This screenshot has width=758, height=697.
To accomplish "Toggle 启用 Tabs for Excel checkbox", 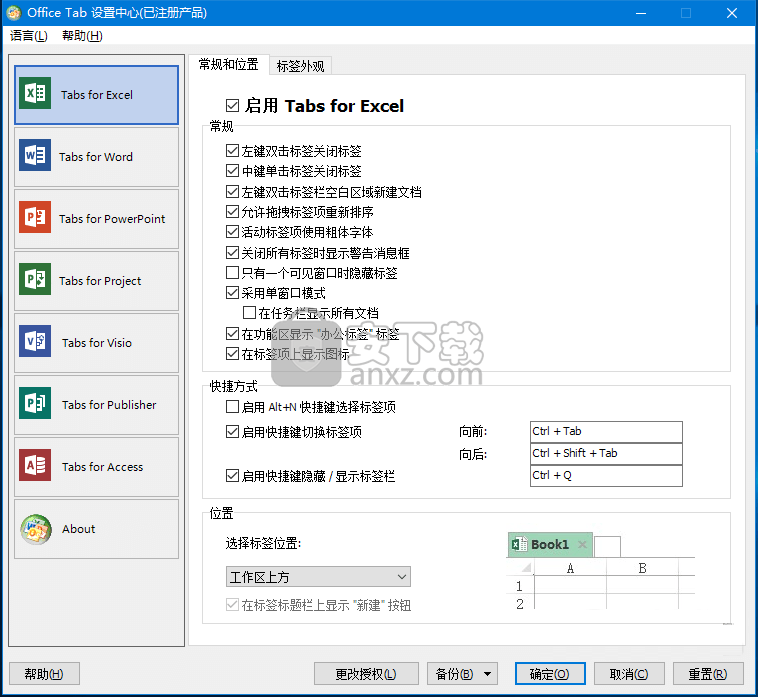I will click(x=233, y=105).
